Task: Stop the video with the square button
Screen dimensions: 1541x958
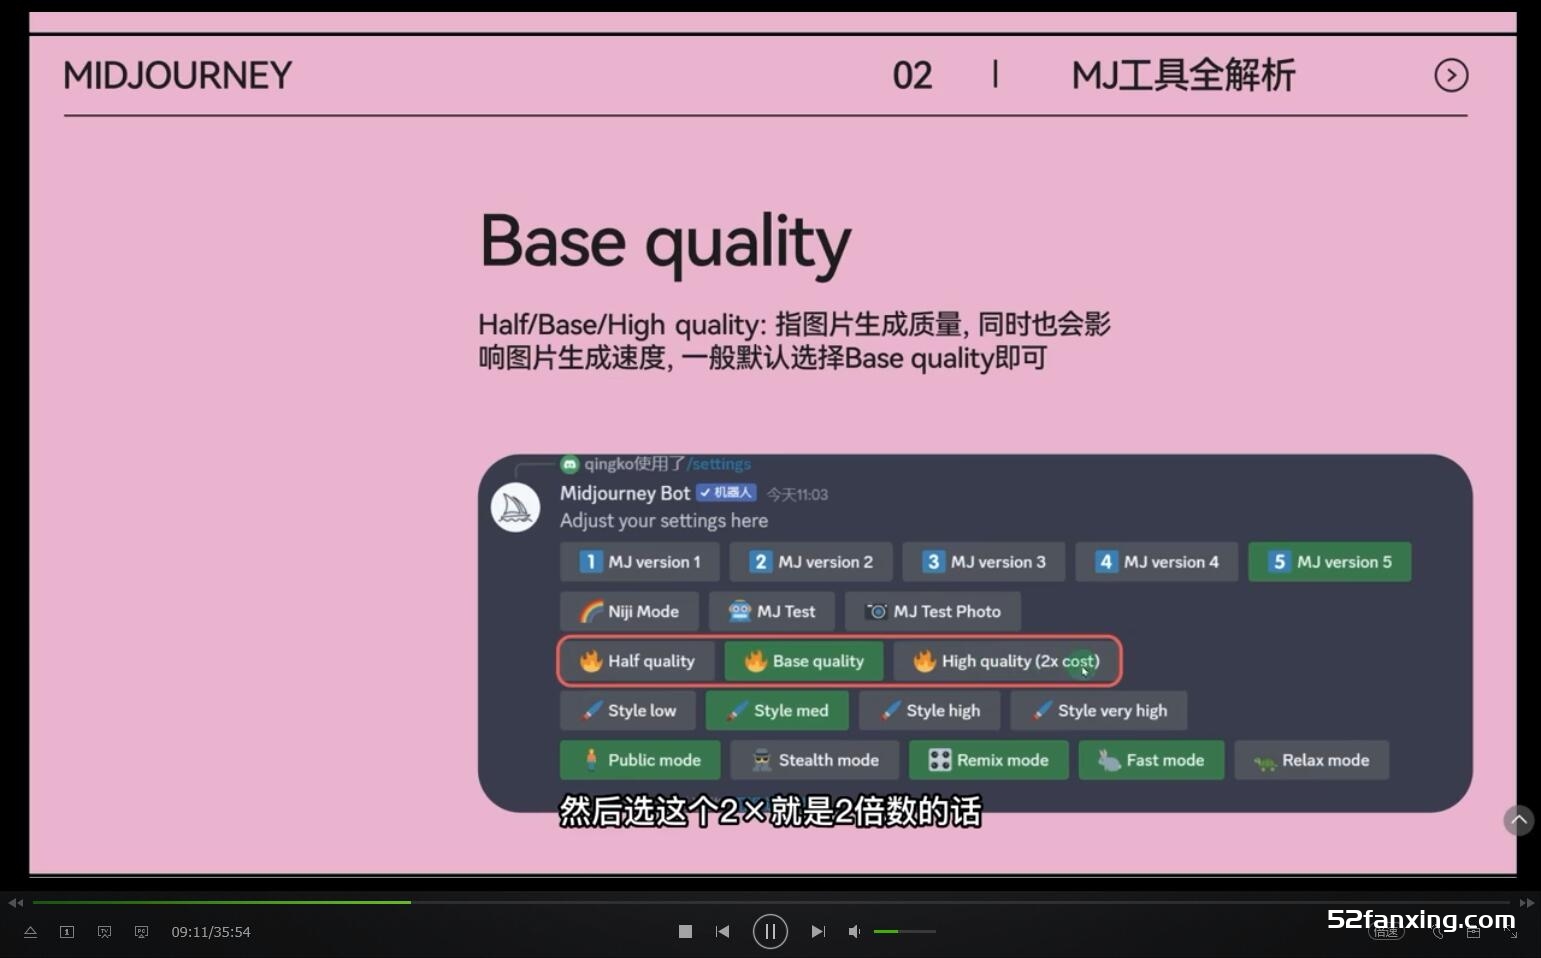Action: 685,931
